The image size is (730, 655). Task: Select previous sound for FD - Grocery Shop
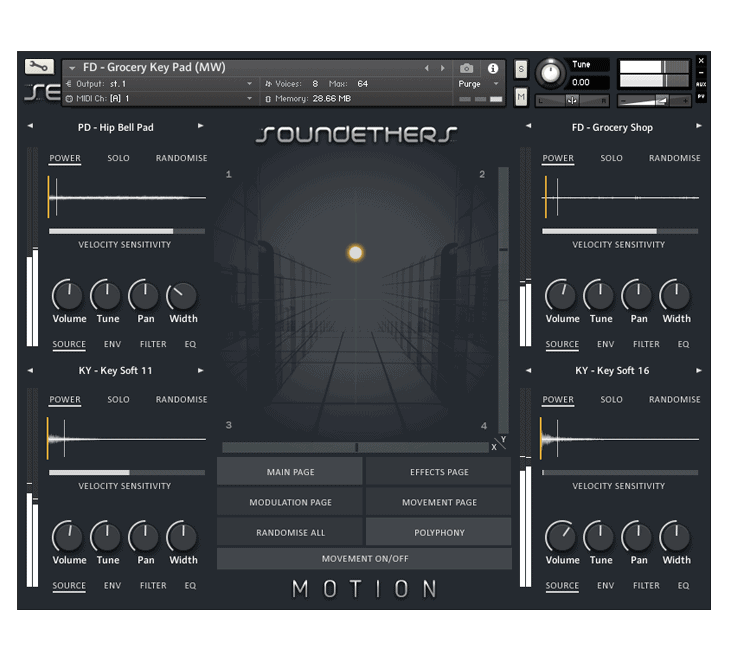(x=528, y=126)
